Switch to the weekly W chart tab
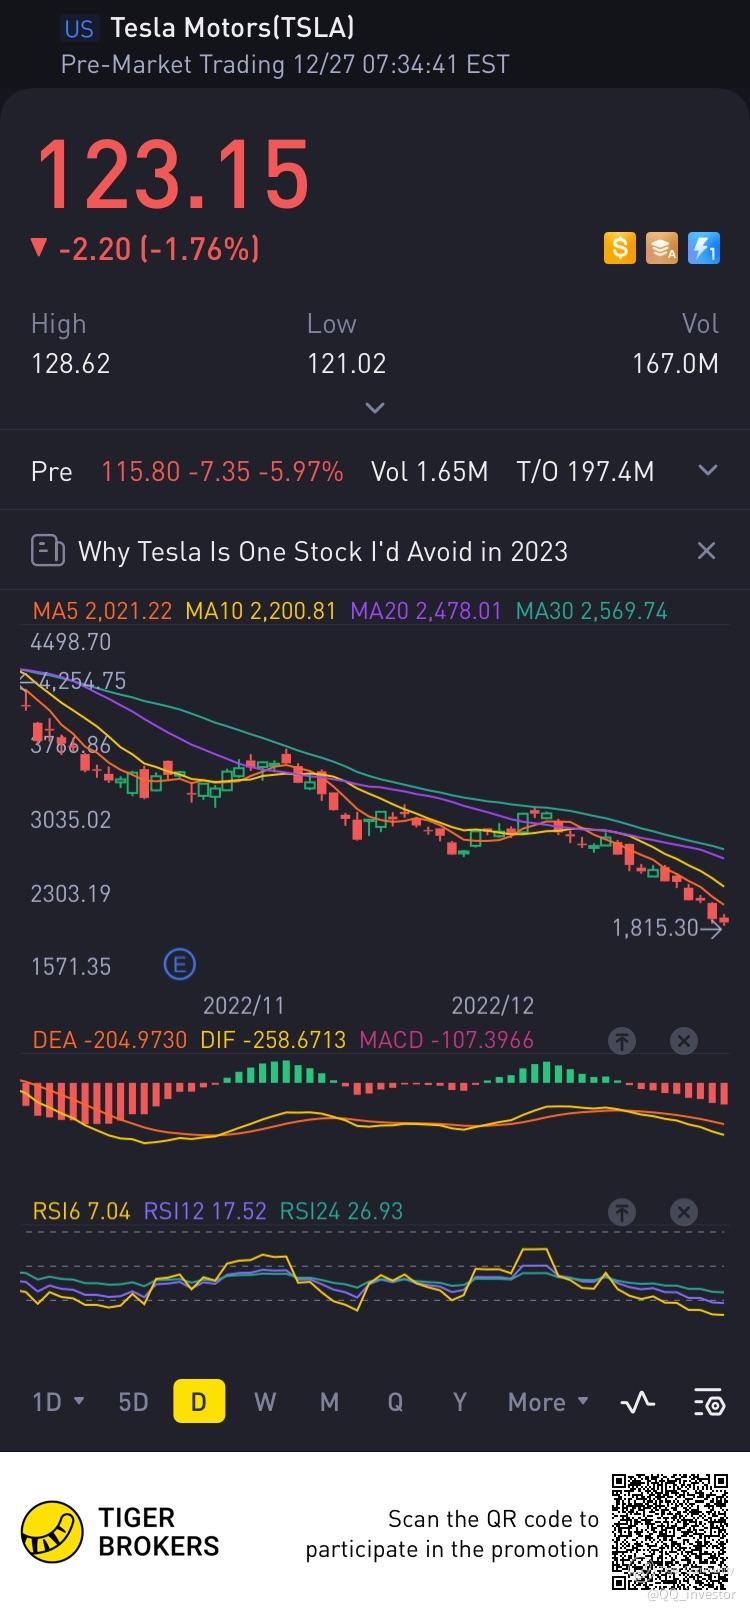The width and height of the screenshot is (750, 1612). [x=265, y=1402]
